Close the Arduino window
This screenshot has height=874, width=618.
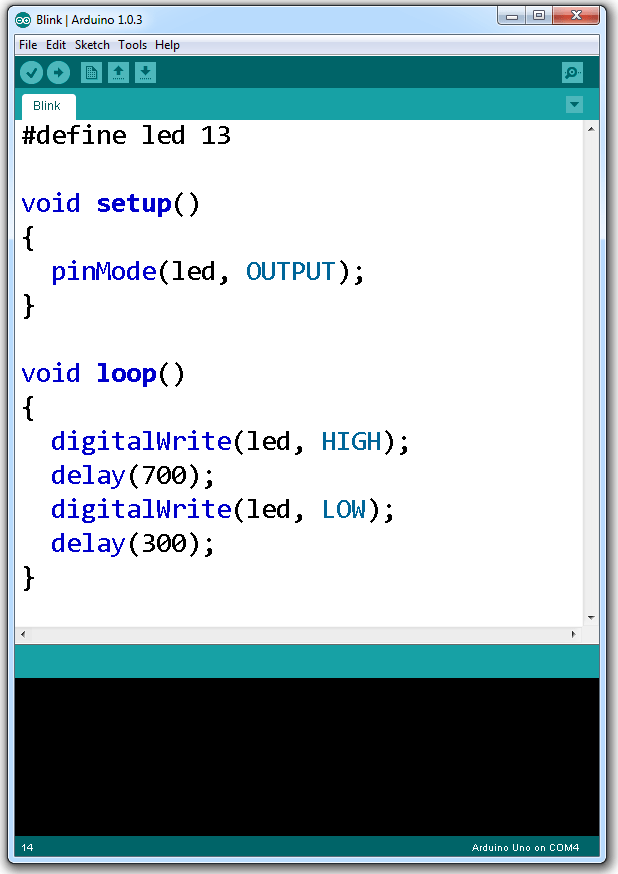(x=576, y=16)
